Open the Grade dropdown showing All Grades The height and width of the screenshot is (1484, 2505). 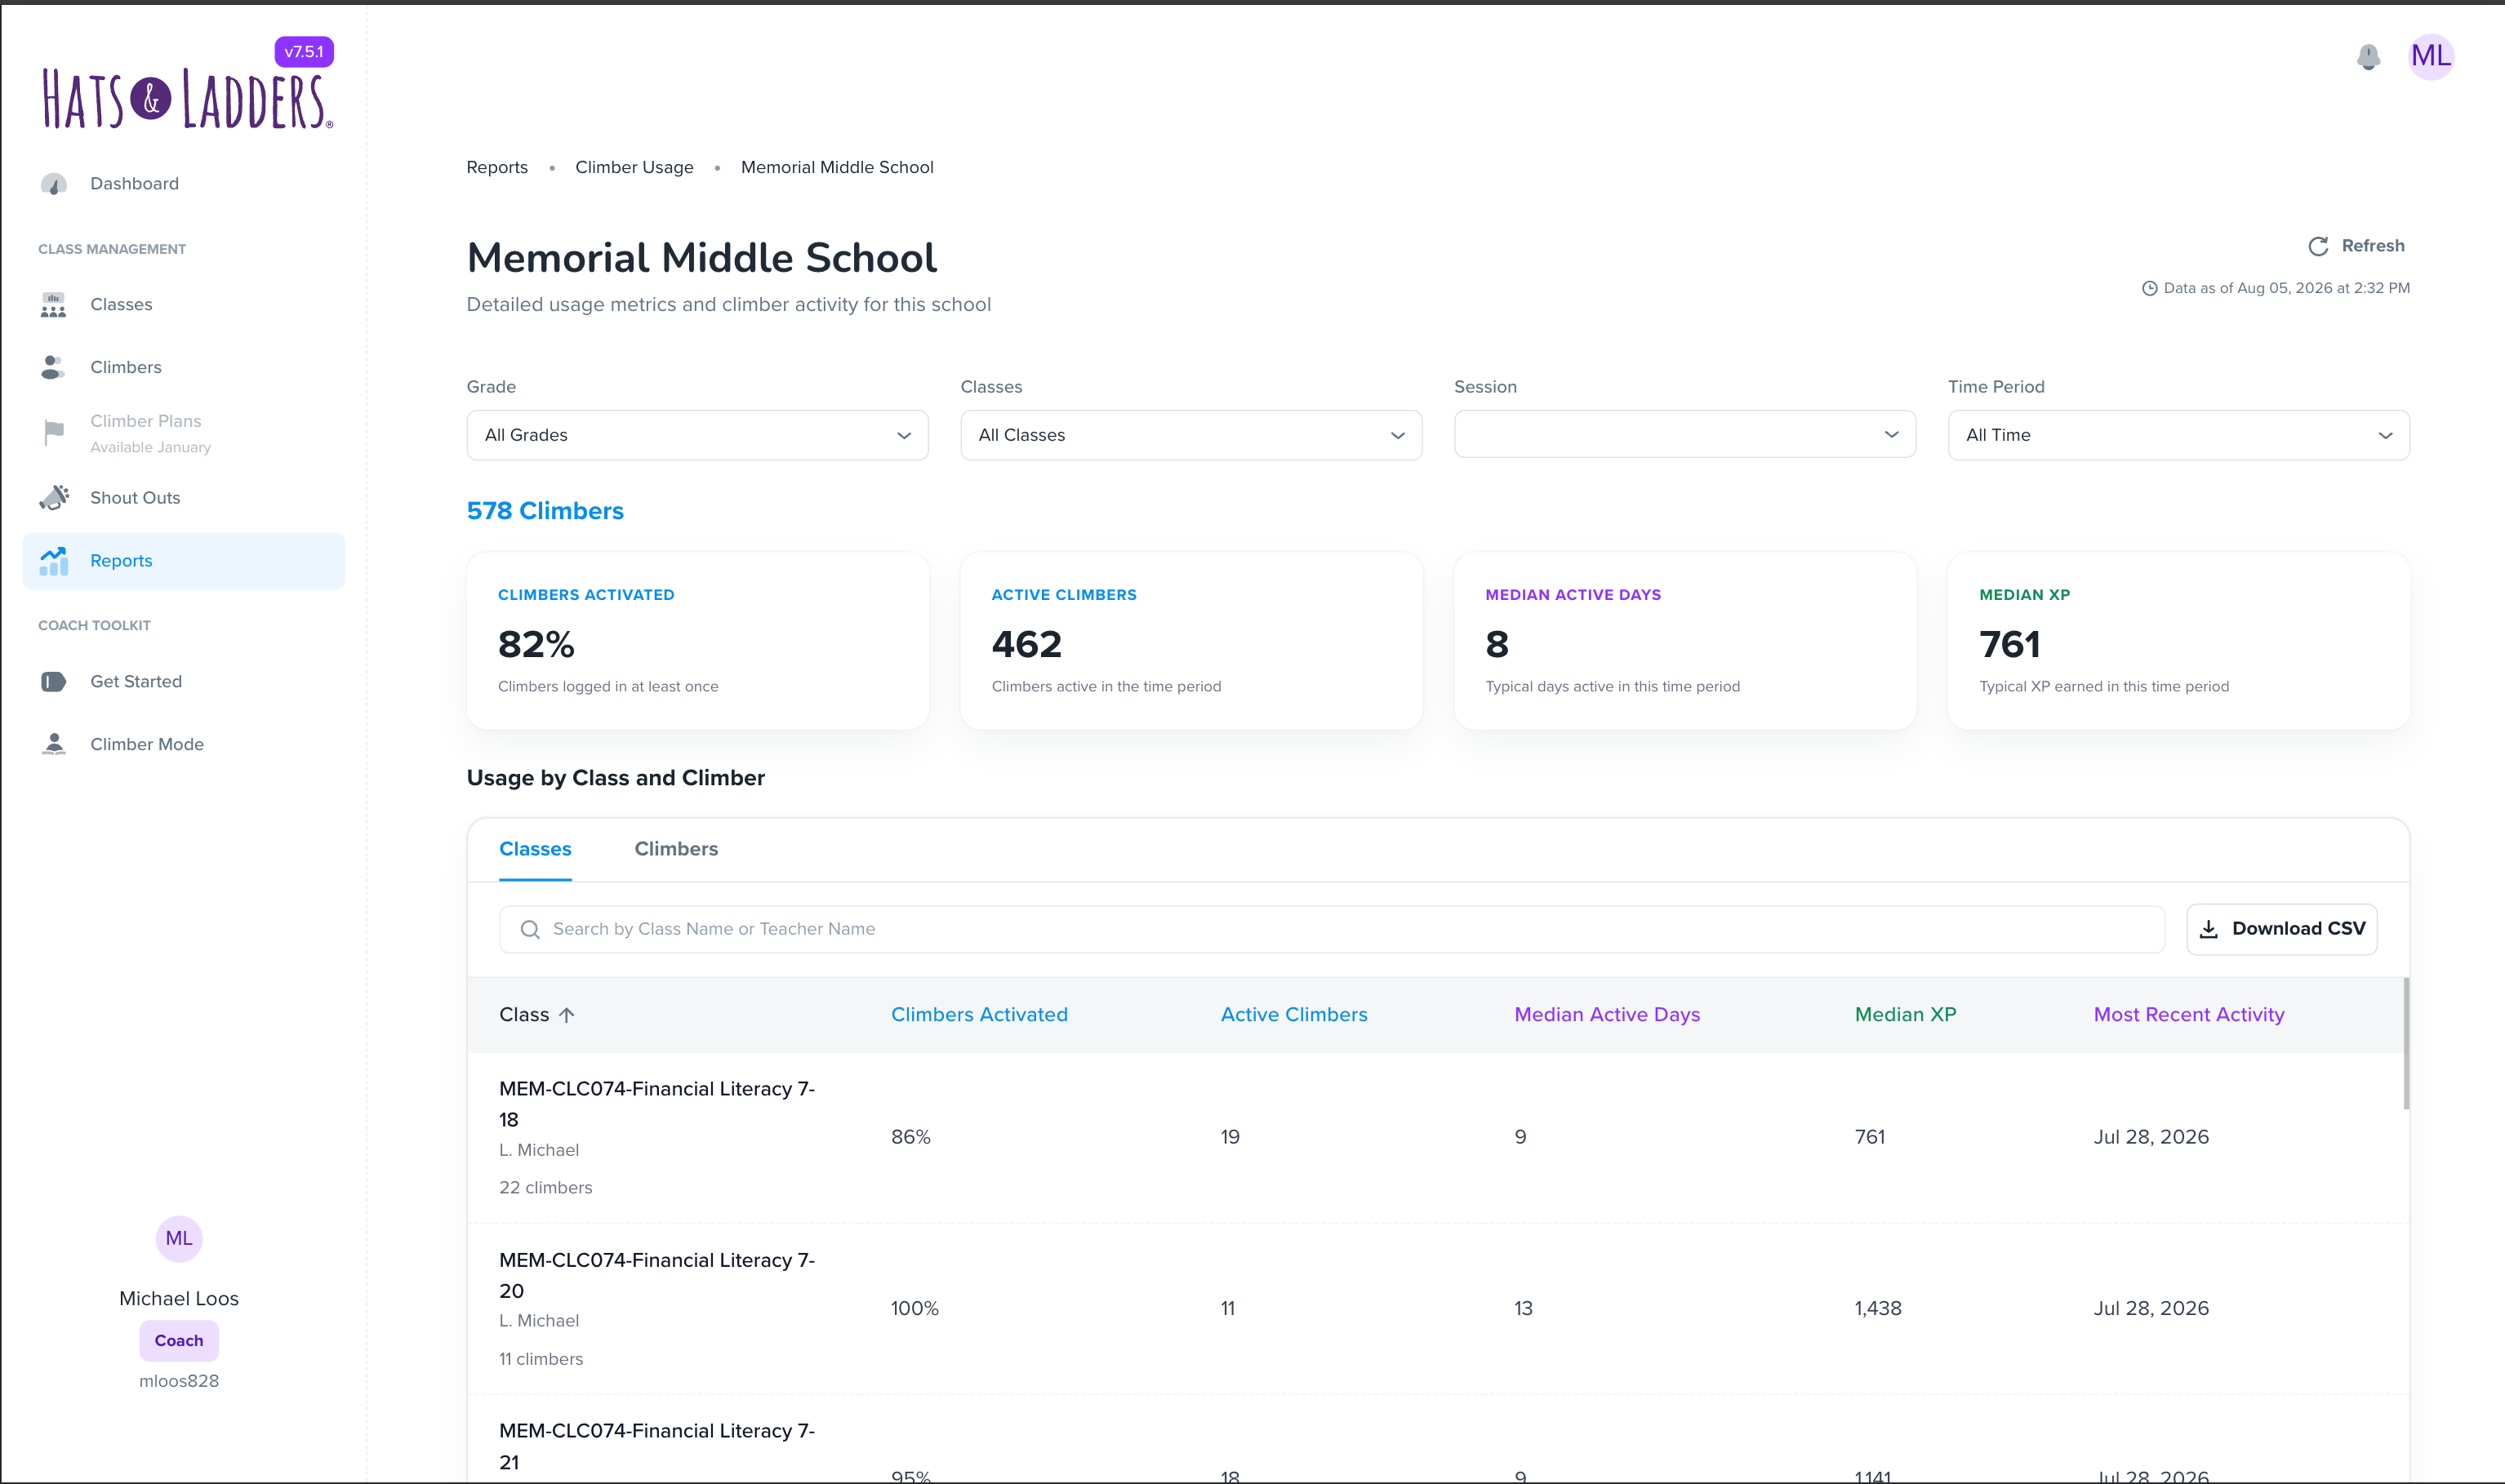click(697, 435)
